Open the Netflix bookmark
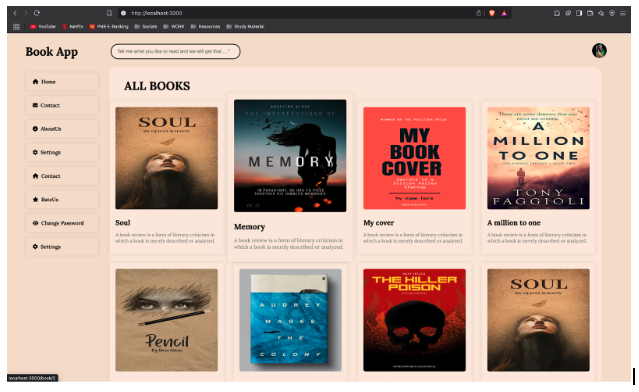Image resolution: width=639 pixels, height=392 pixels. pyautogui.click(x=73, y=26)
